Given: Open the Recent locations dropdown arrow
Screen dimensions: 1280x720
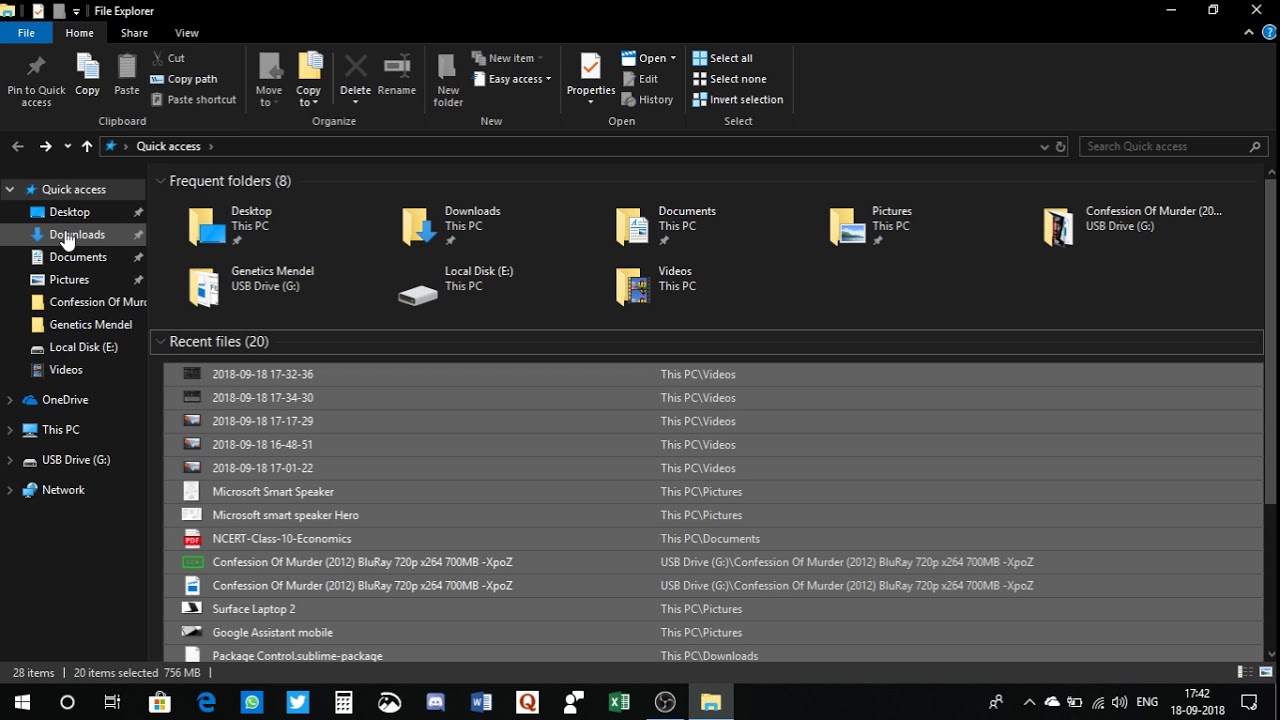Looking at the screenshot, I should [x=67, y=146].
